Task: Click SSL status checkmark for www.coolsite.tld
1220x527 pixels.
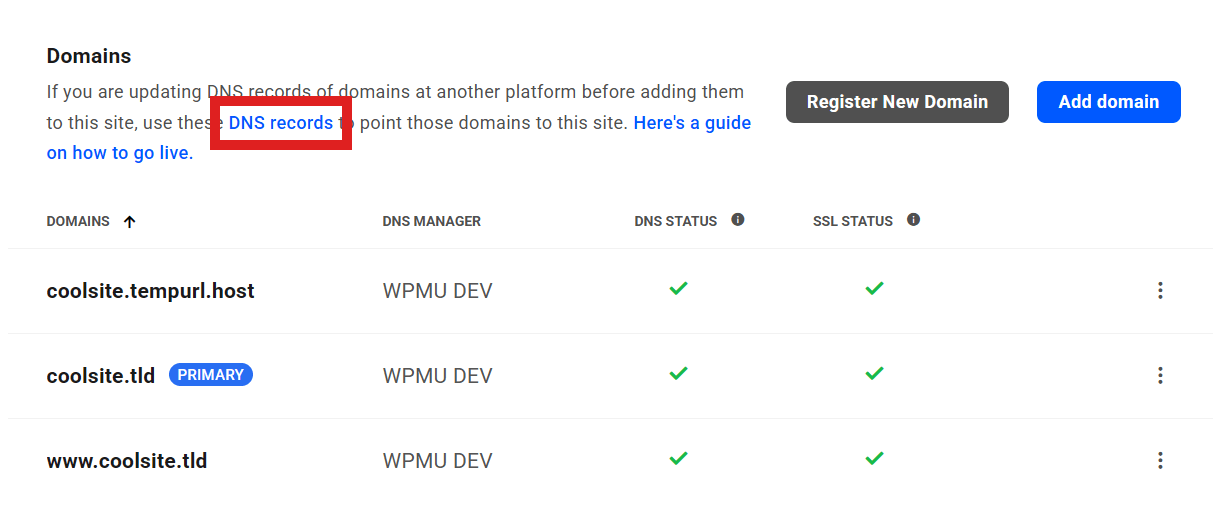Action: pyautogui.click(x=874, y=459)
